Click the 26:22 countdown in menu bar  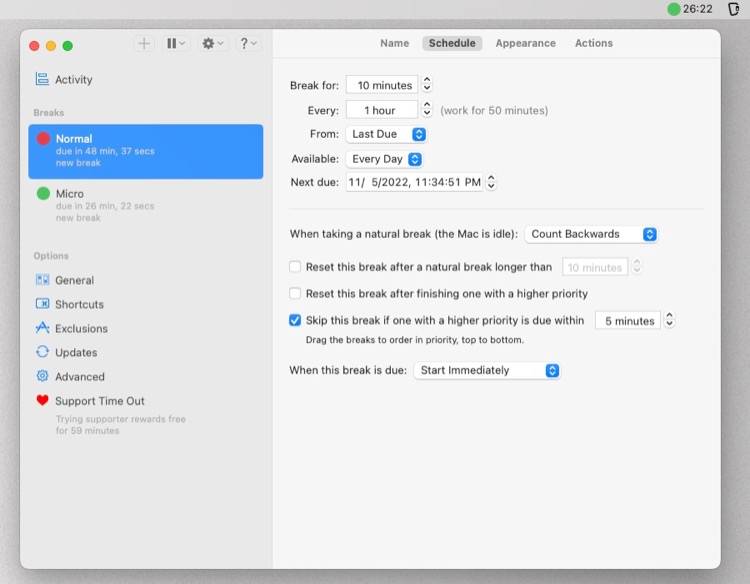pyautogui.click(x=697, y=9)
